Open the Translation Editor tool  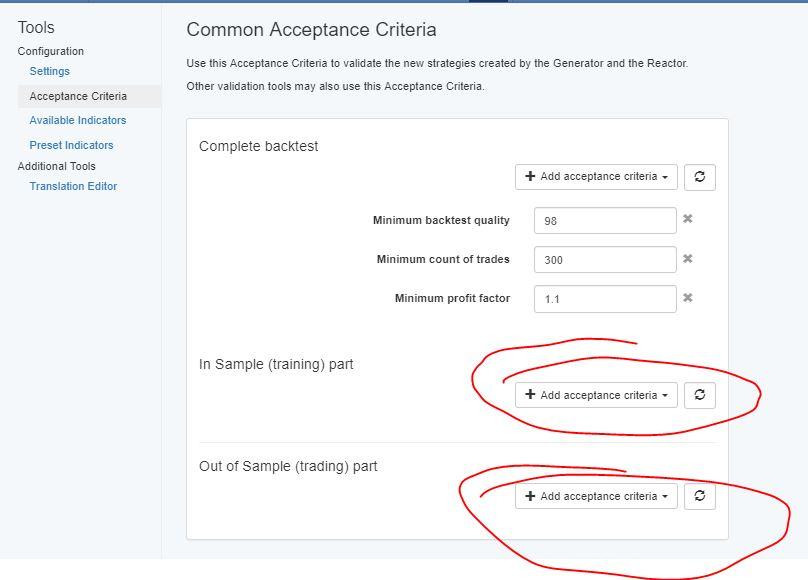pyautogui.click(x=73, y=186)
